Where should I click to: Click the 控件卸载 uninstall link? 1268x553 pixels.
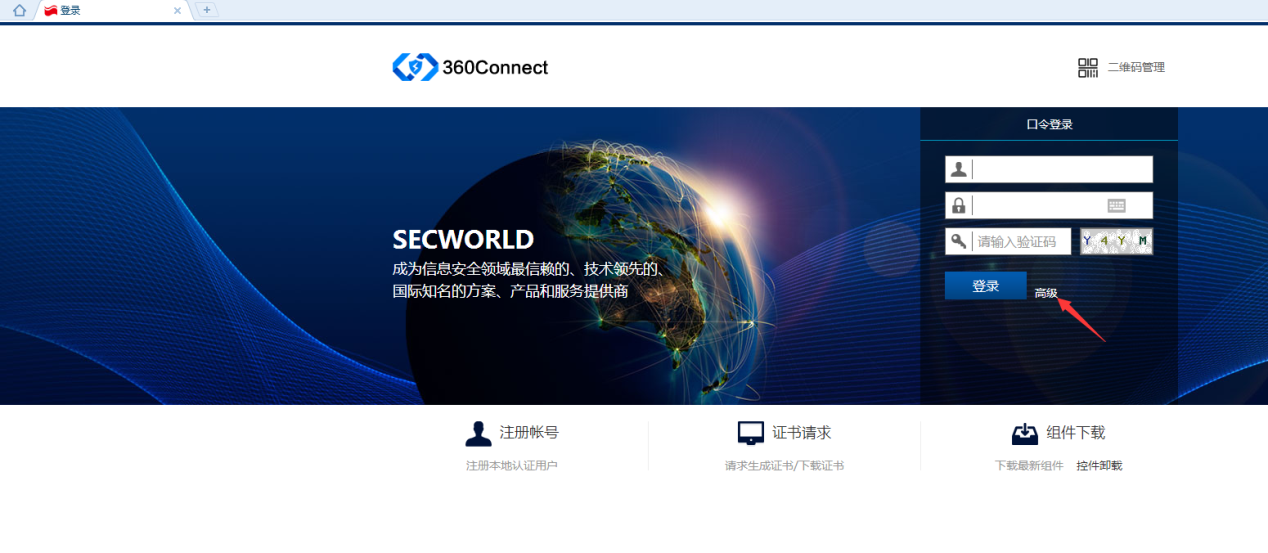pyautogui.click(x=1099, y=466)
